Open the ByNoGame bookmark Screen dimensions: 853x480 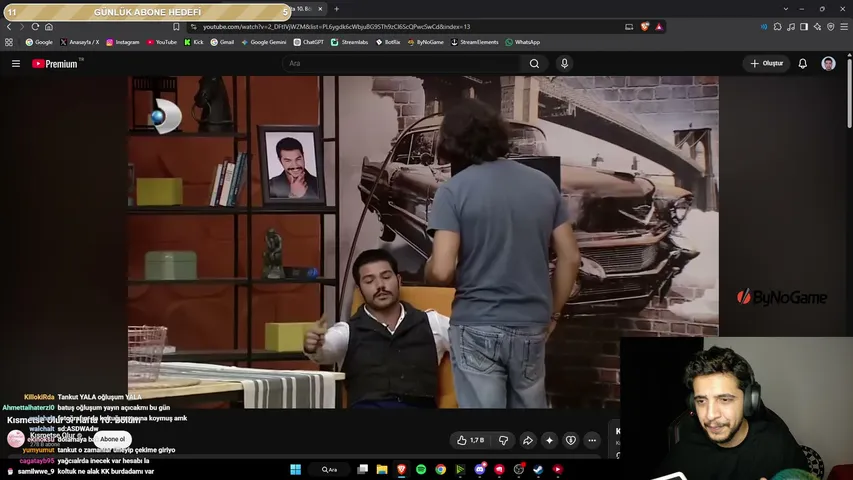tap(425, 42)
